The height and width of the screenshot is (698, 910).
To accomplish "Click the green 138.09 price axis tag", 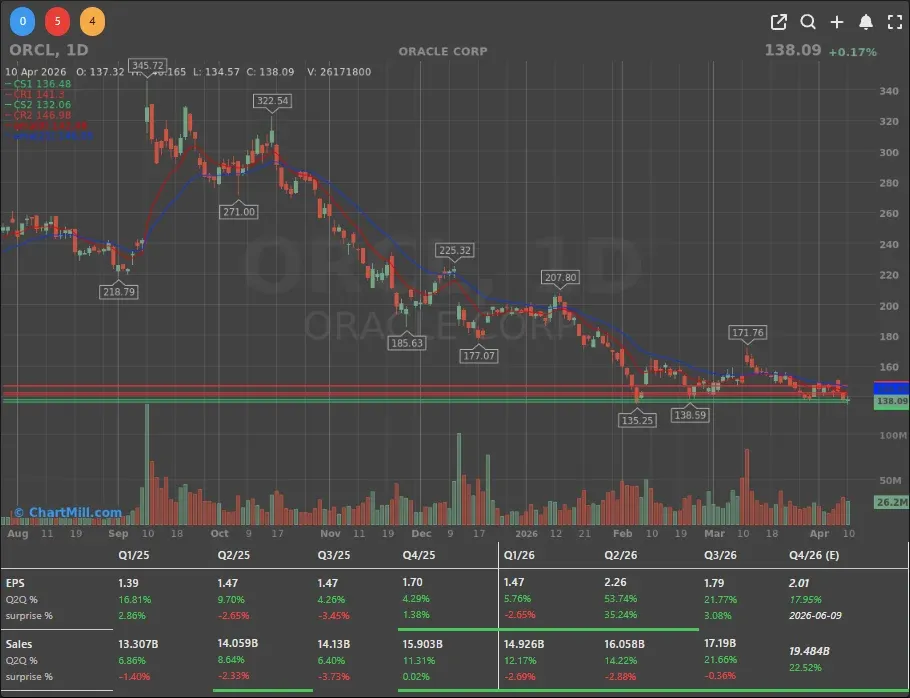I will (891, 402).
